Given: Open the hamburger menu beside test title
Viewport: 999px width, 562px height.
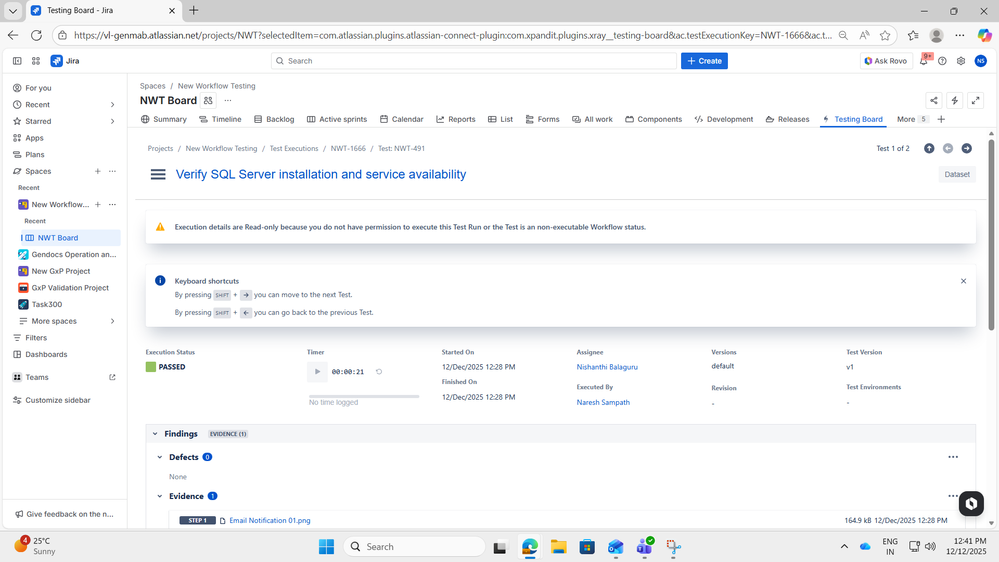Looking at the screenshot, I should pyautogui.click(x=158, y=175).
